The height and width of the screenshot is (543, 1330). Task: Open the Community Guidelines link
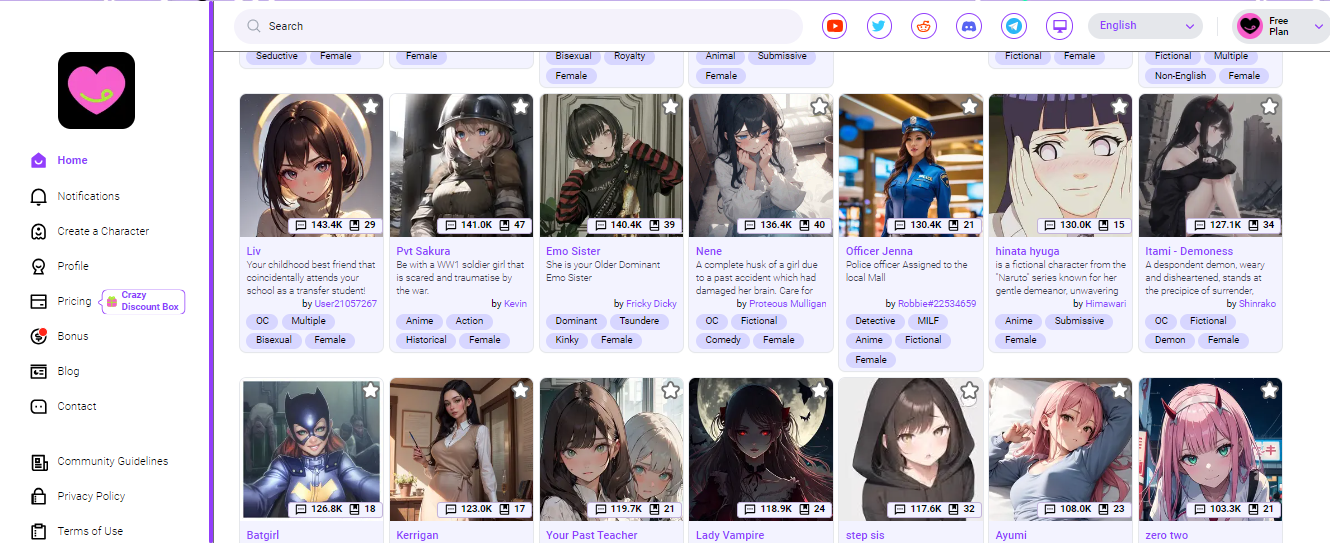click(x=113, y=461)
